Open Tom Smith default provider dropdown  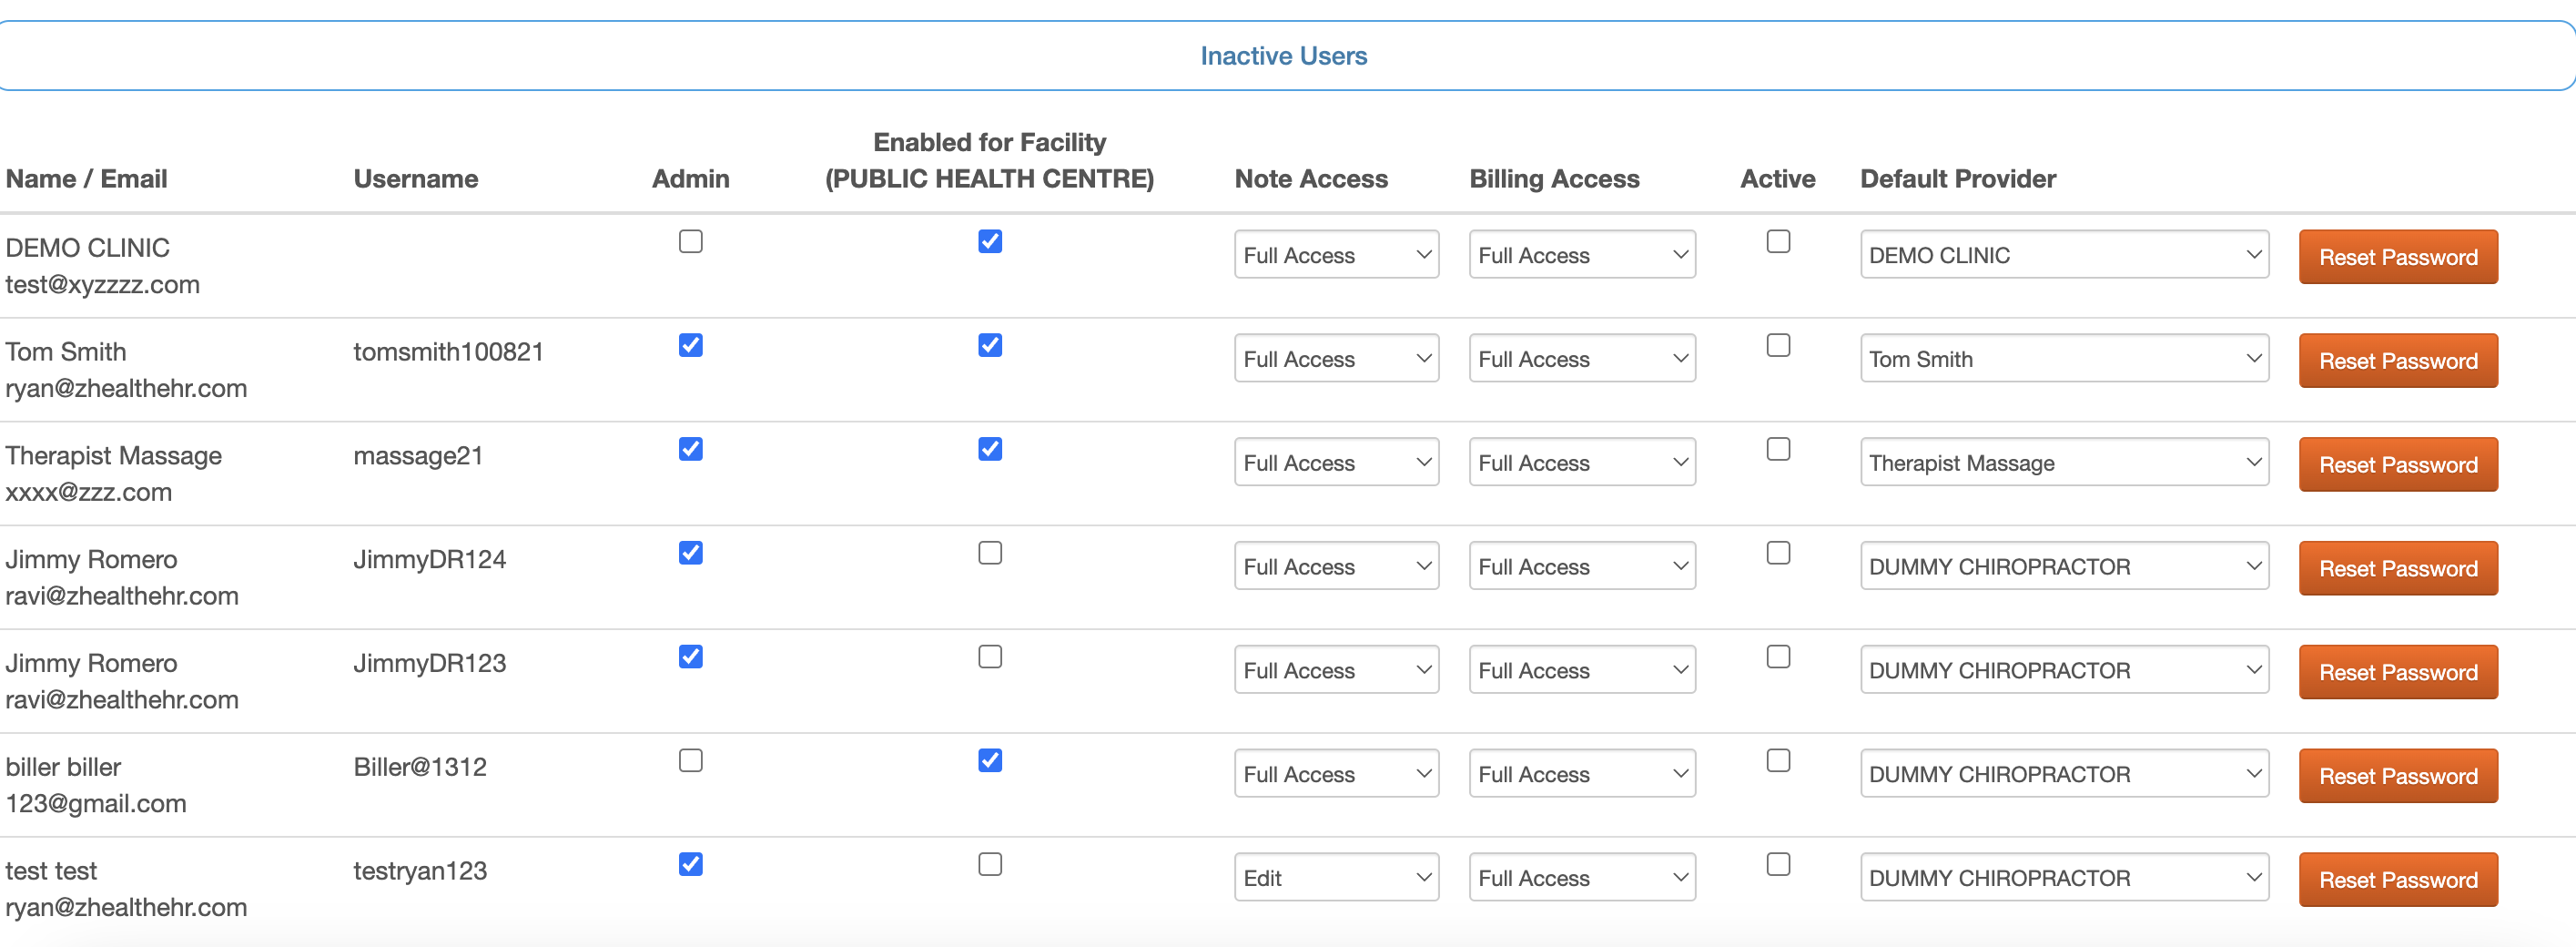tap(2064, 359)
